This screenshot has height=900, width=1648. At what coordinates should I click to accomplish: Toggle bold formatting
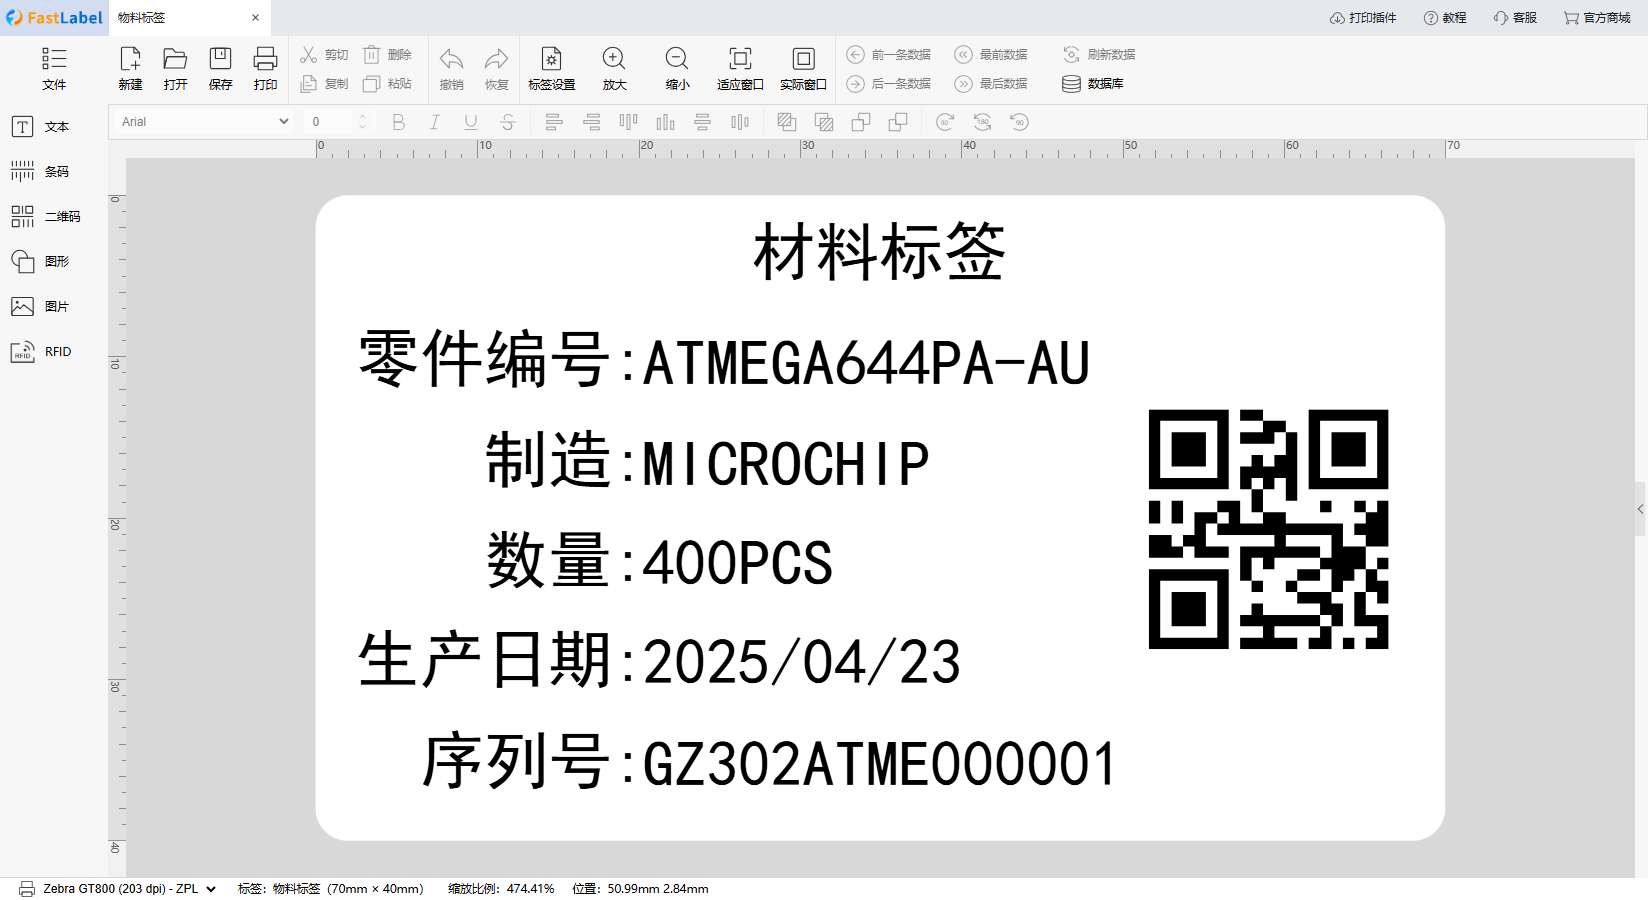pyautogui.click(x=398, y=122)
